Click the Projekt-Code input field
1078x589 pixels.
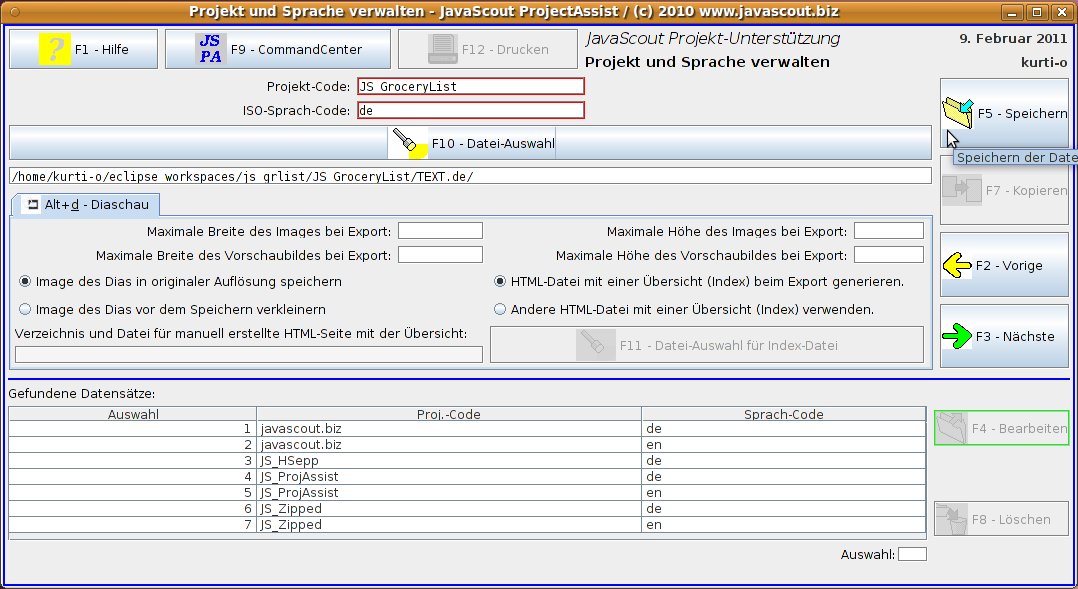coord(470,87)
